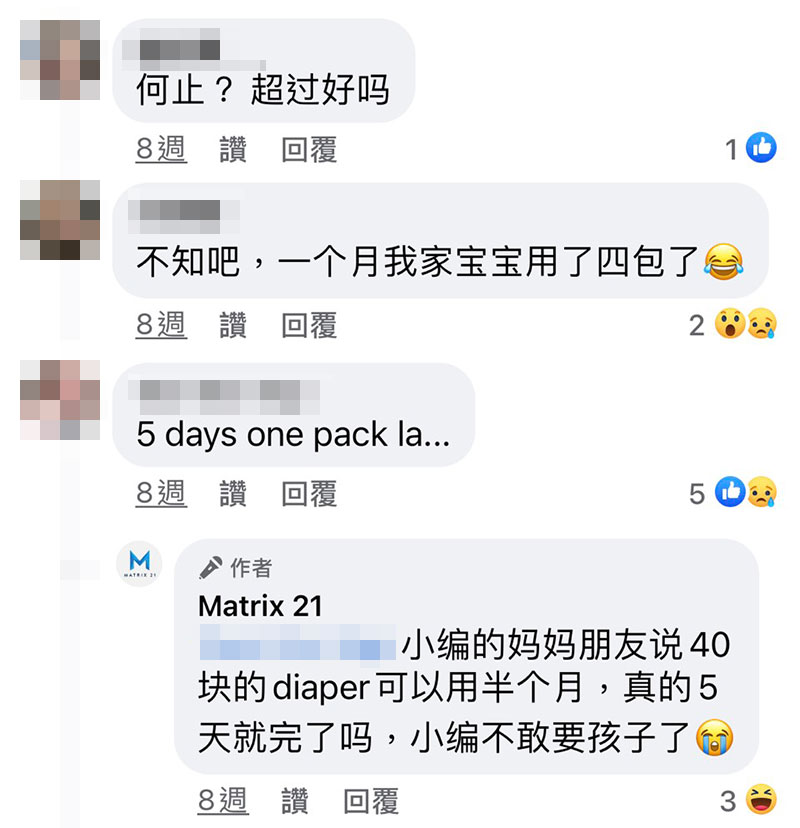This screenshot has height=828, width=800.
Task: Click the blurred tagged name in Matrix 21 reply
Action: click(298, 642)
